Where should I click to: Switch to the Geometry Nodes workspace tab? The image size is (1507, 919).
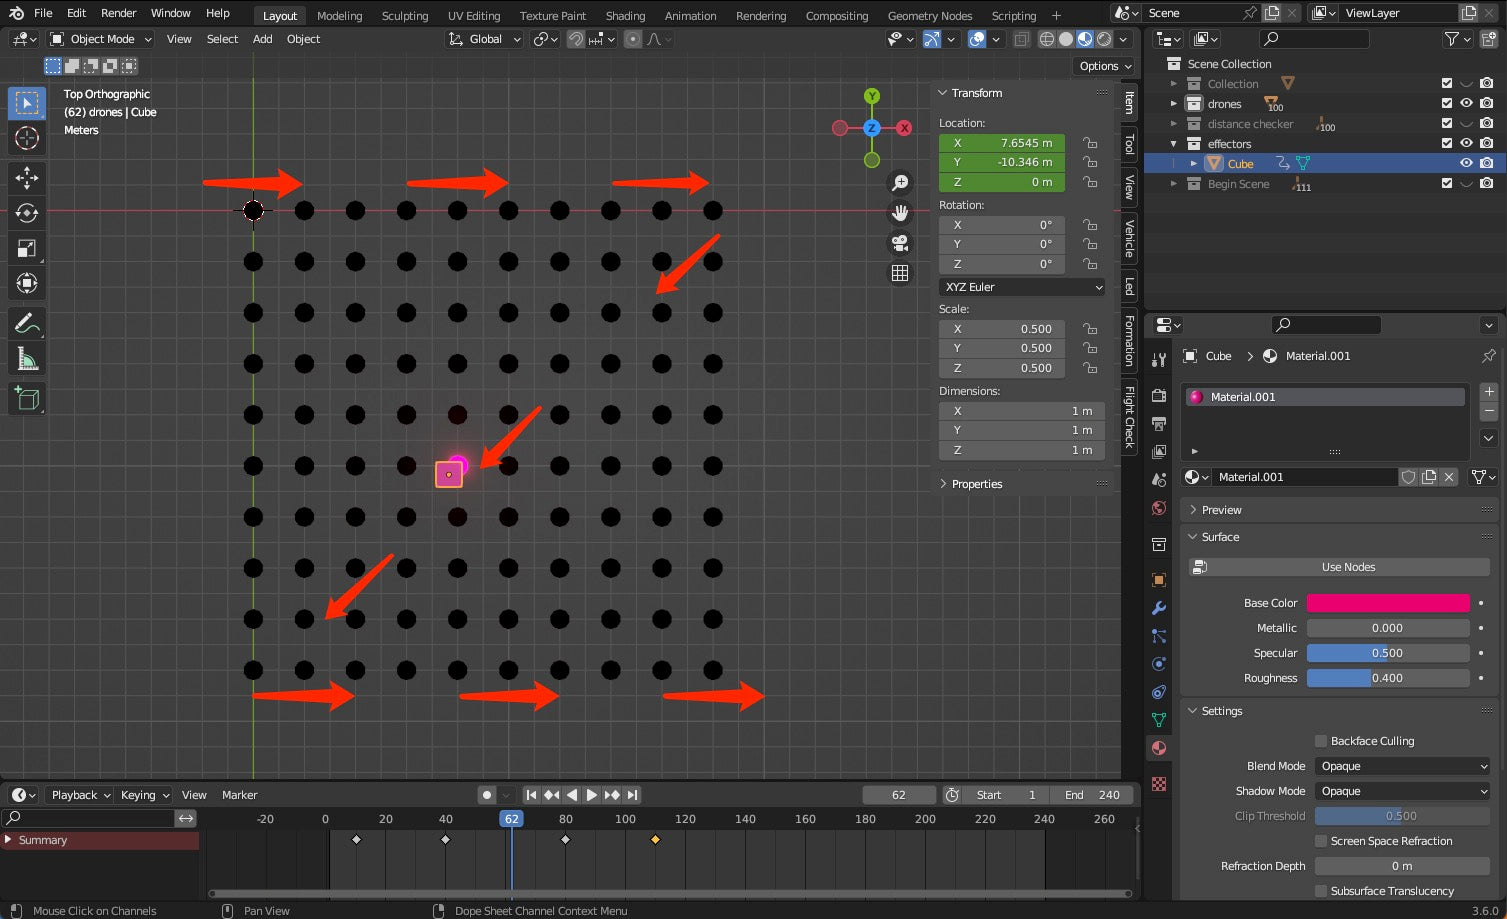click(929, 15)
